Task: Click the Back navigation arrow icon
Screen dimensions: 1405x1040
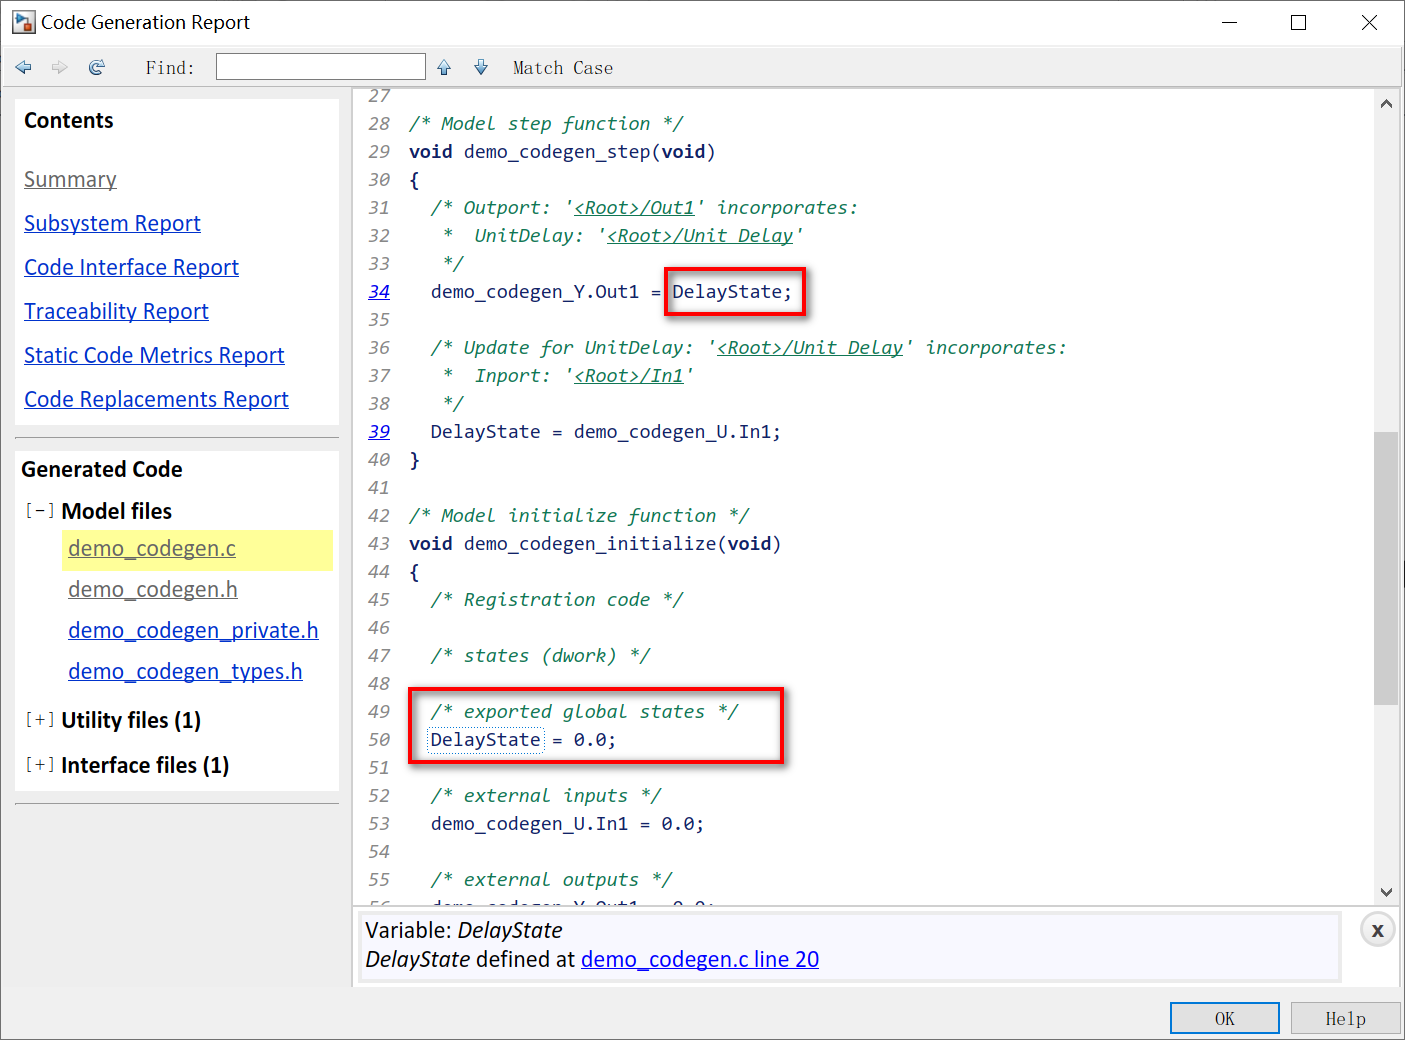Action: pos(24,67)
